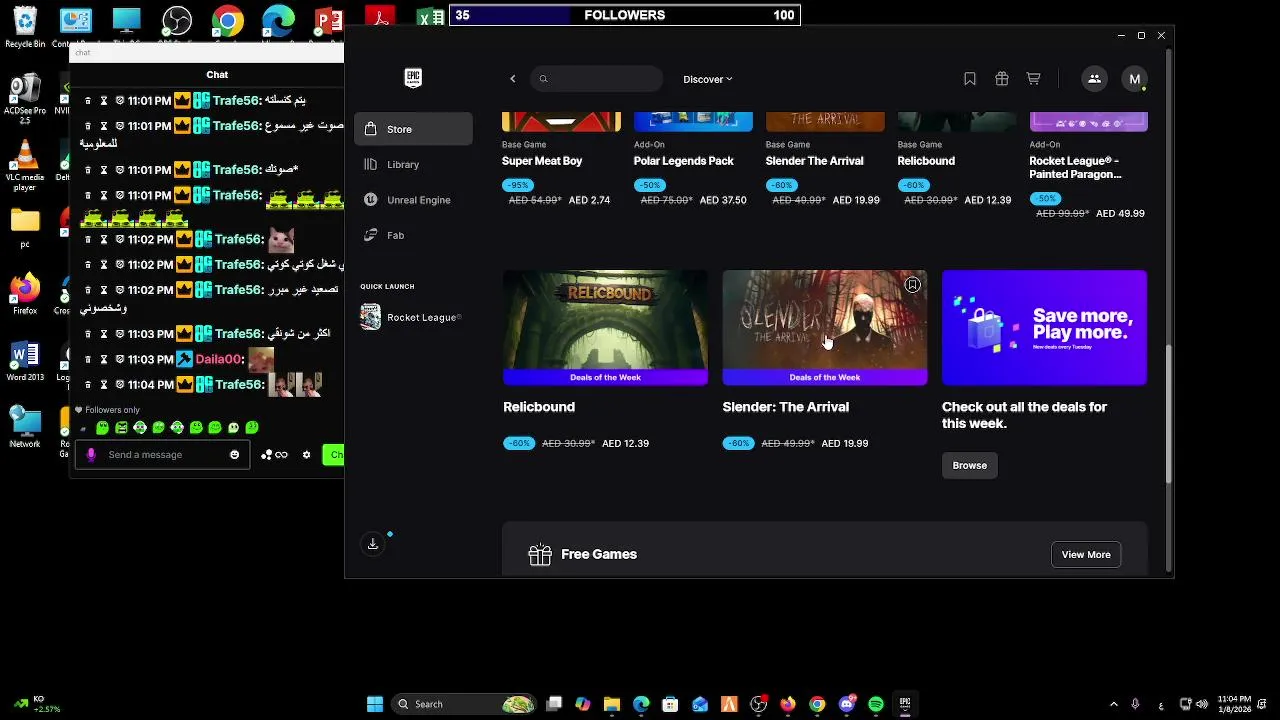This screenshot has height=720, width=1280.
Task: Open the profile avatar M menu
Action: [x=1134, y=79]
